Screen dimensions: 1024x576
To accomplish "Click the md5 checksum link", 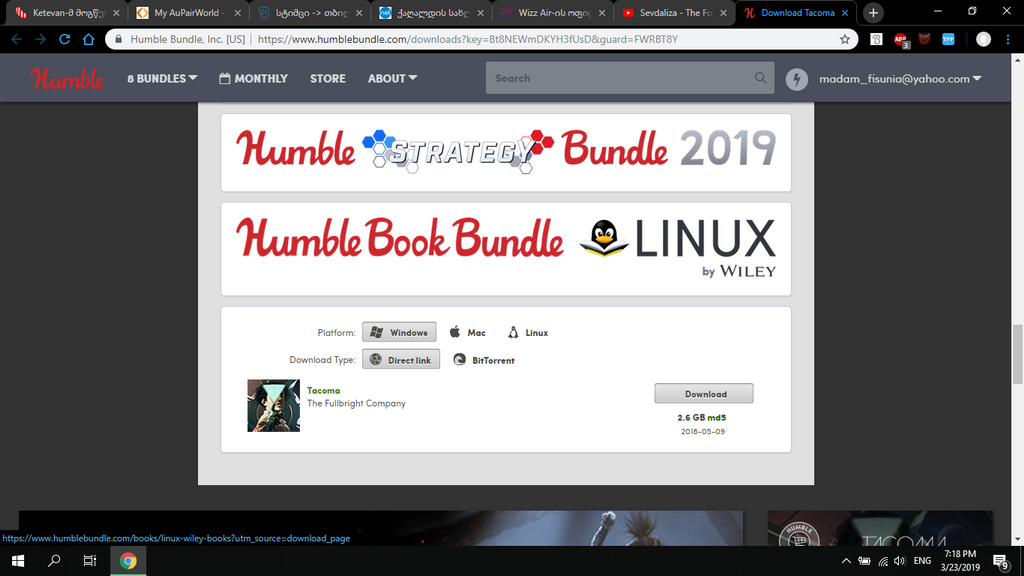I will (x=717, y=417).
